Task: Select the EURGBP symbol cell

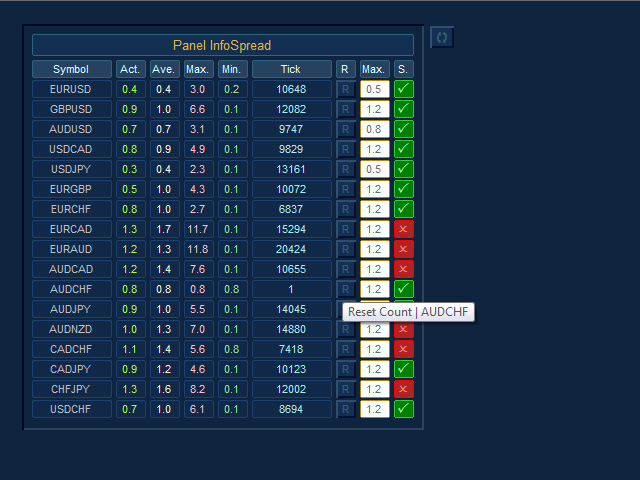Action: 71,189
